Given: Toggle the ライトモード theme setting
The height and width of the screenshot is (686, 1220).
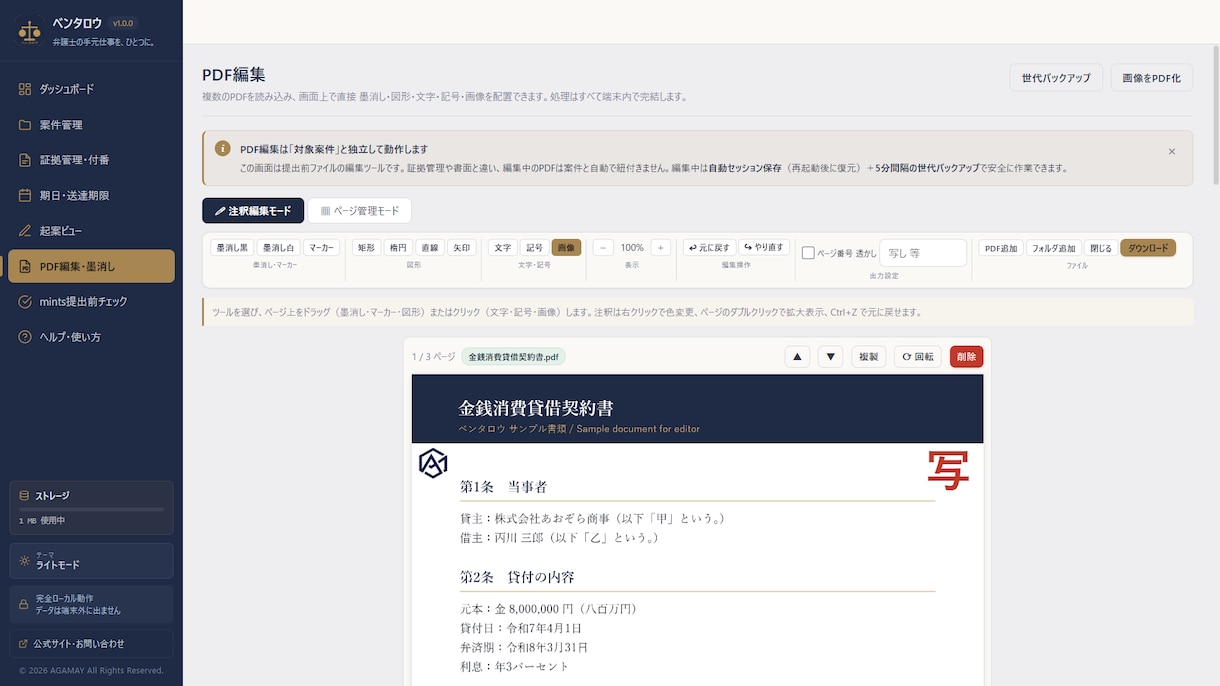Looking at the screenshot, I should 91,560.
